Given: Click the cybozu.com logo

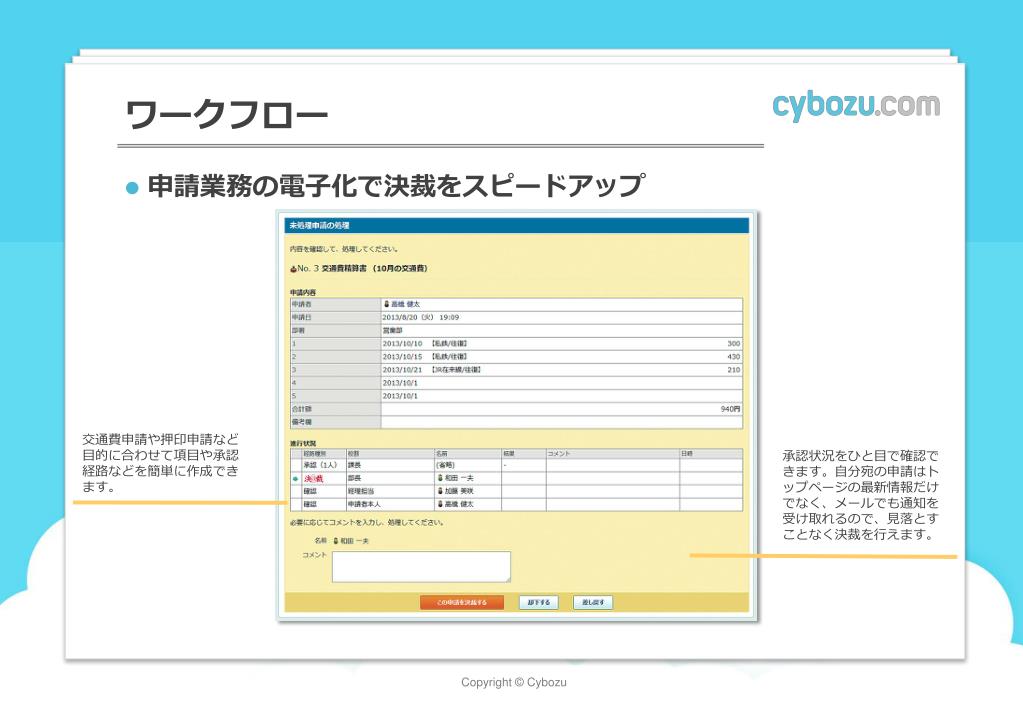Looking at the screenshot, I should pyautogui.click(x=856, y=106).
